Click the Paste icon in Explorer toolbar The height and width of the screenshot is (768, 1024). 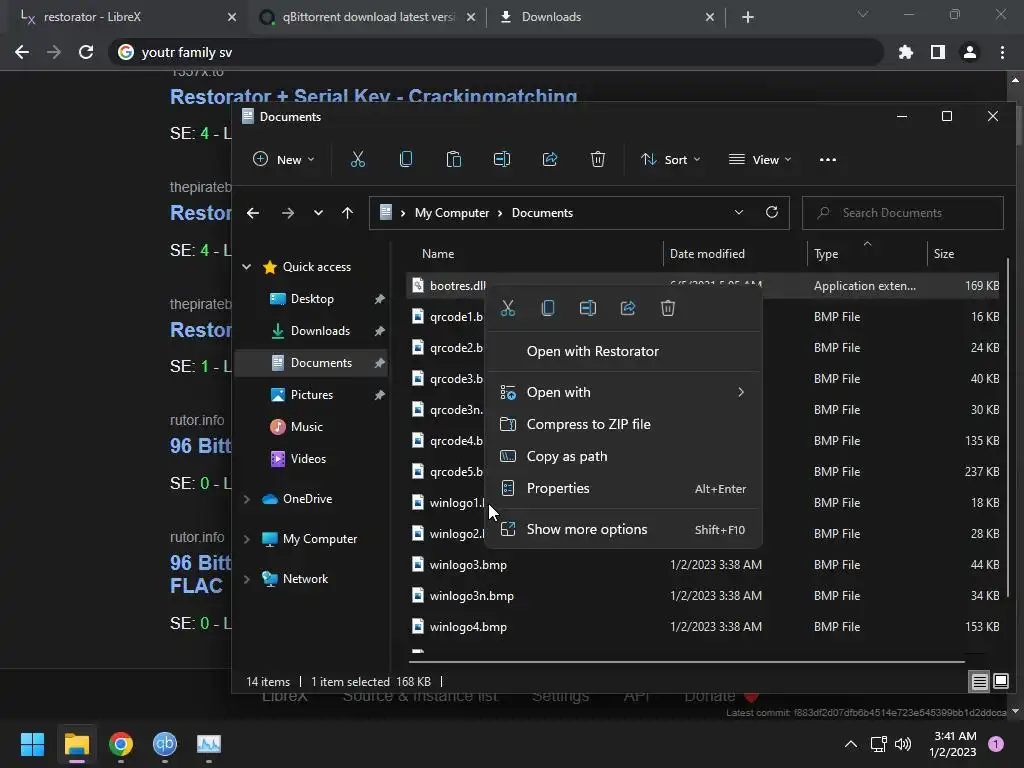[x=453, y=159]
